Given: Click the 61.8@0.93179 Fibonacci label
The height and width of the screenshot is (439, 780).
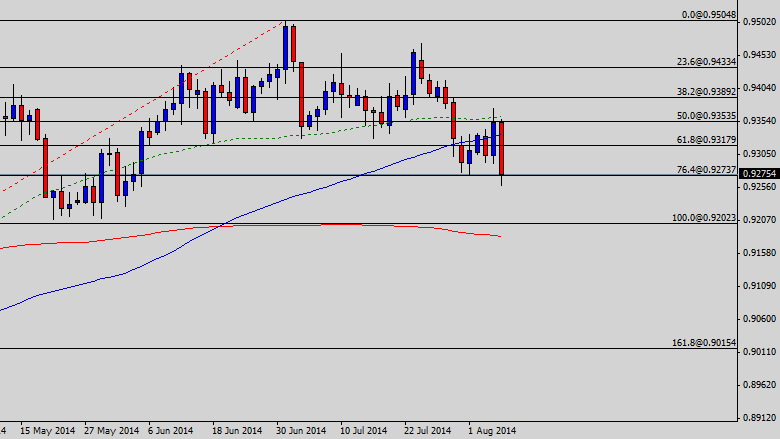Looking at the screenshot, I should (x=707, y=139).
